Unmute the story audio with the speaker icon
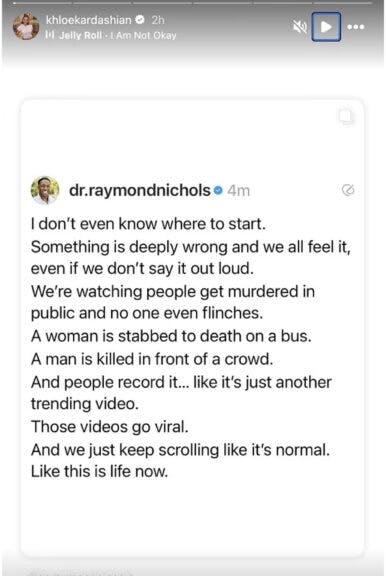 [x=300, y=26]
